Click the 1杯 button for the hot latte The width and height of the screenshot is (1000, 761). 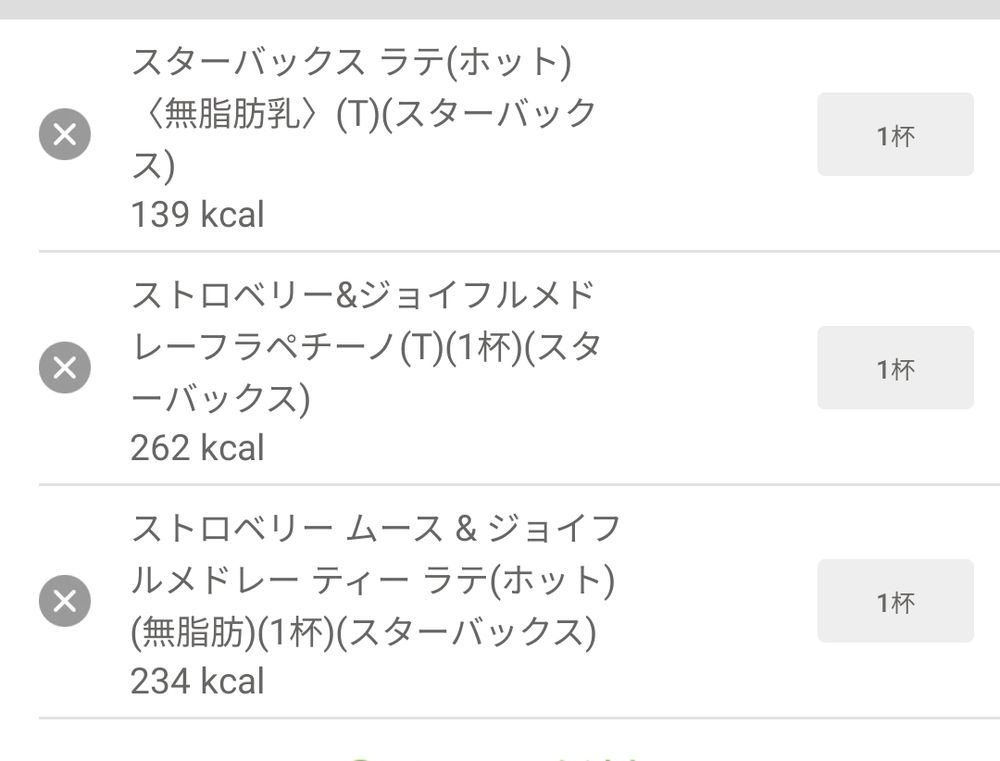coord(894,134)
